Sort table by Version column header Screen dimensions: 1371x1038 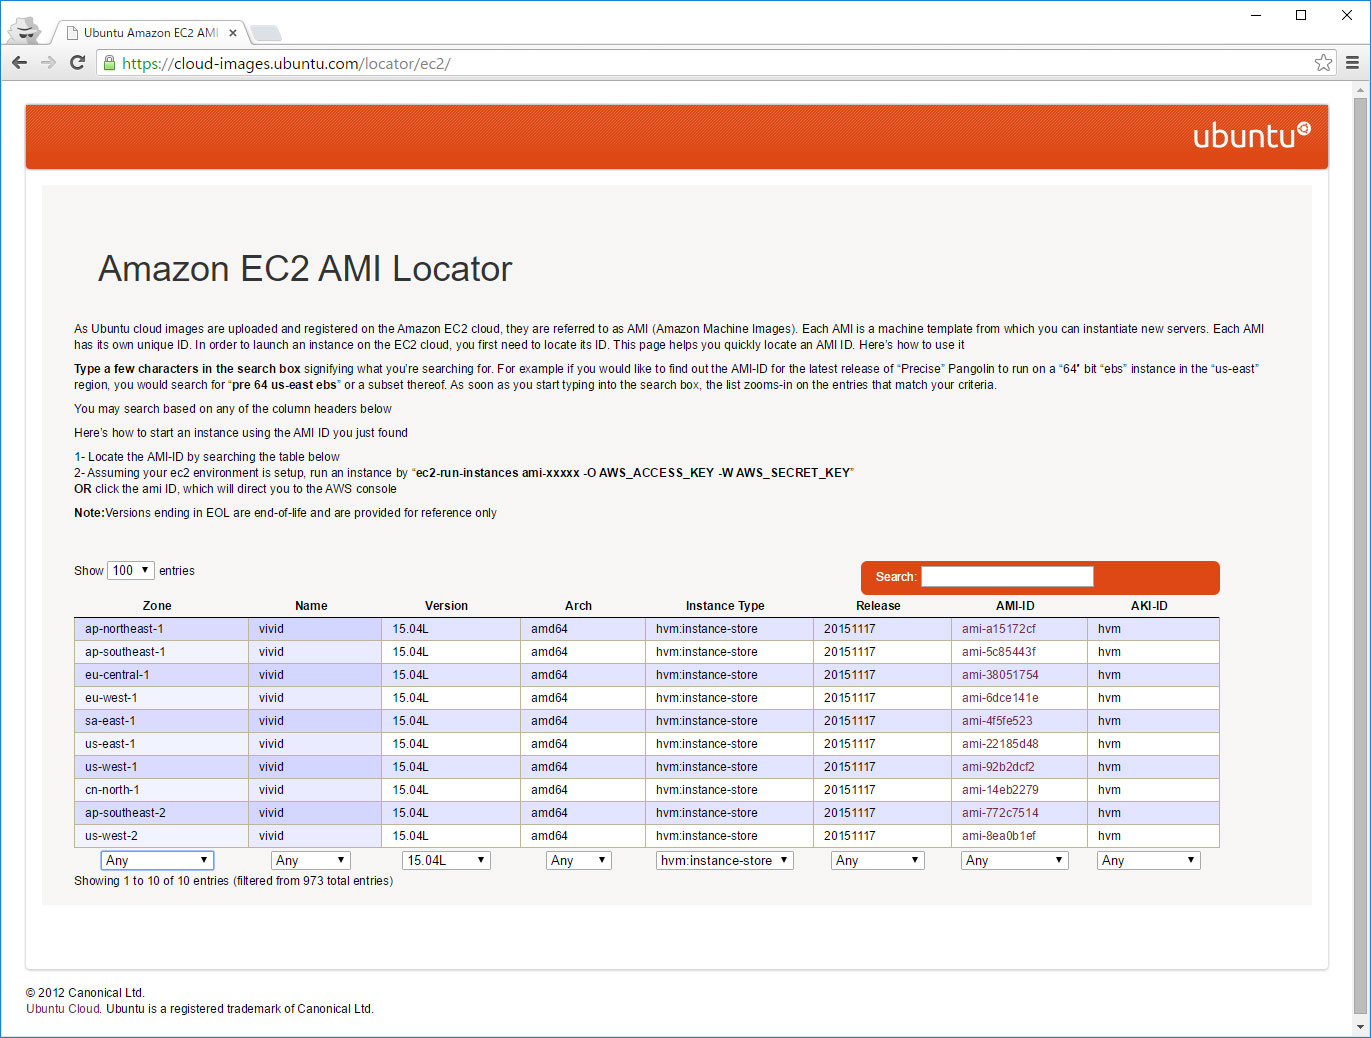click(x=446, y=606)
